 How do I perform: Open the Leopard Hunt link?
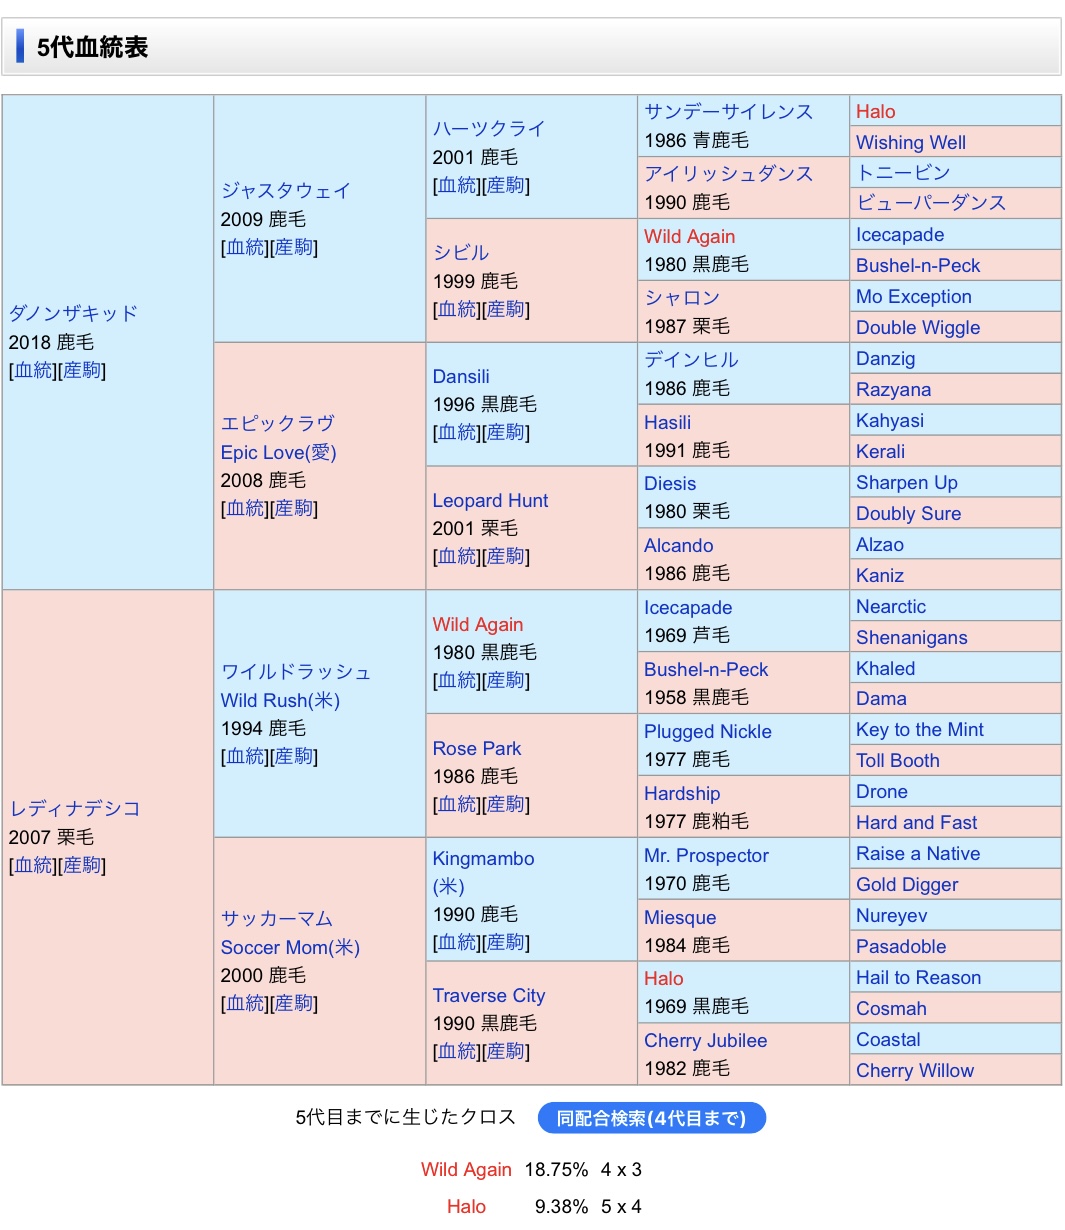pos(490,500)
